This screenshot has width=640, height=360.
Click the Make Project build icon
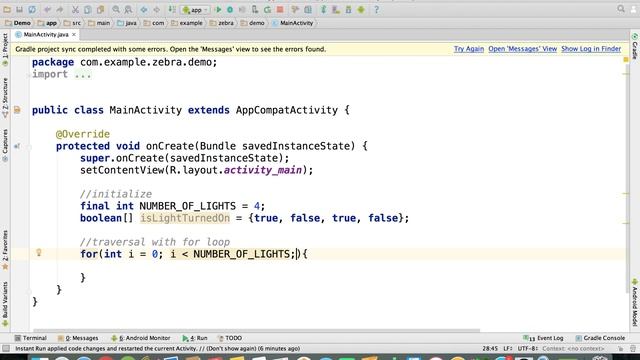tap(172, 9)
